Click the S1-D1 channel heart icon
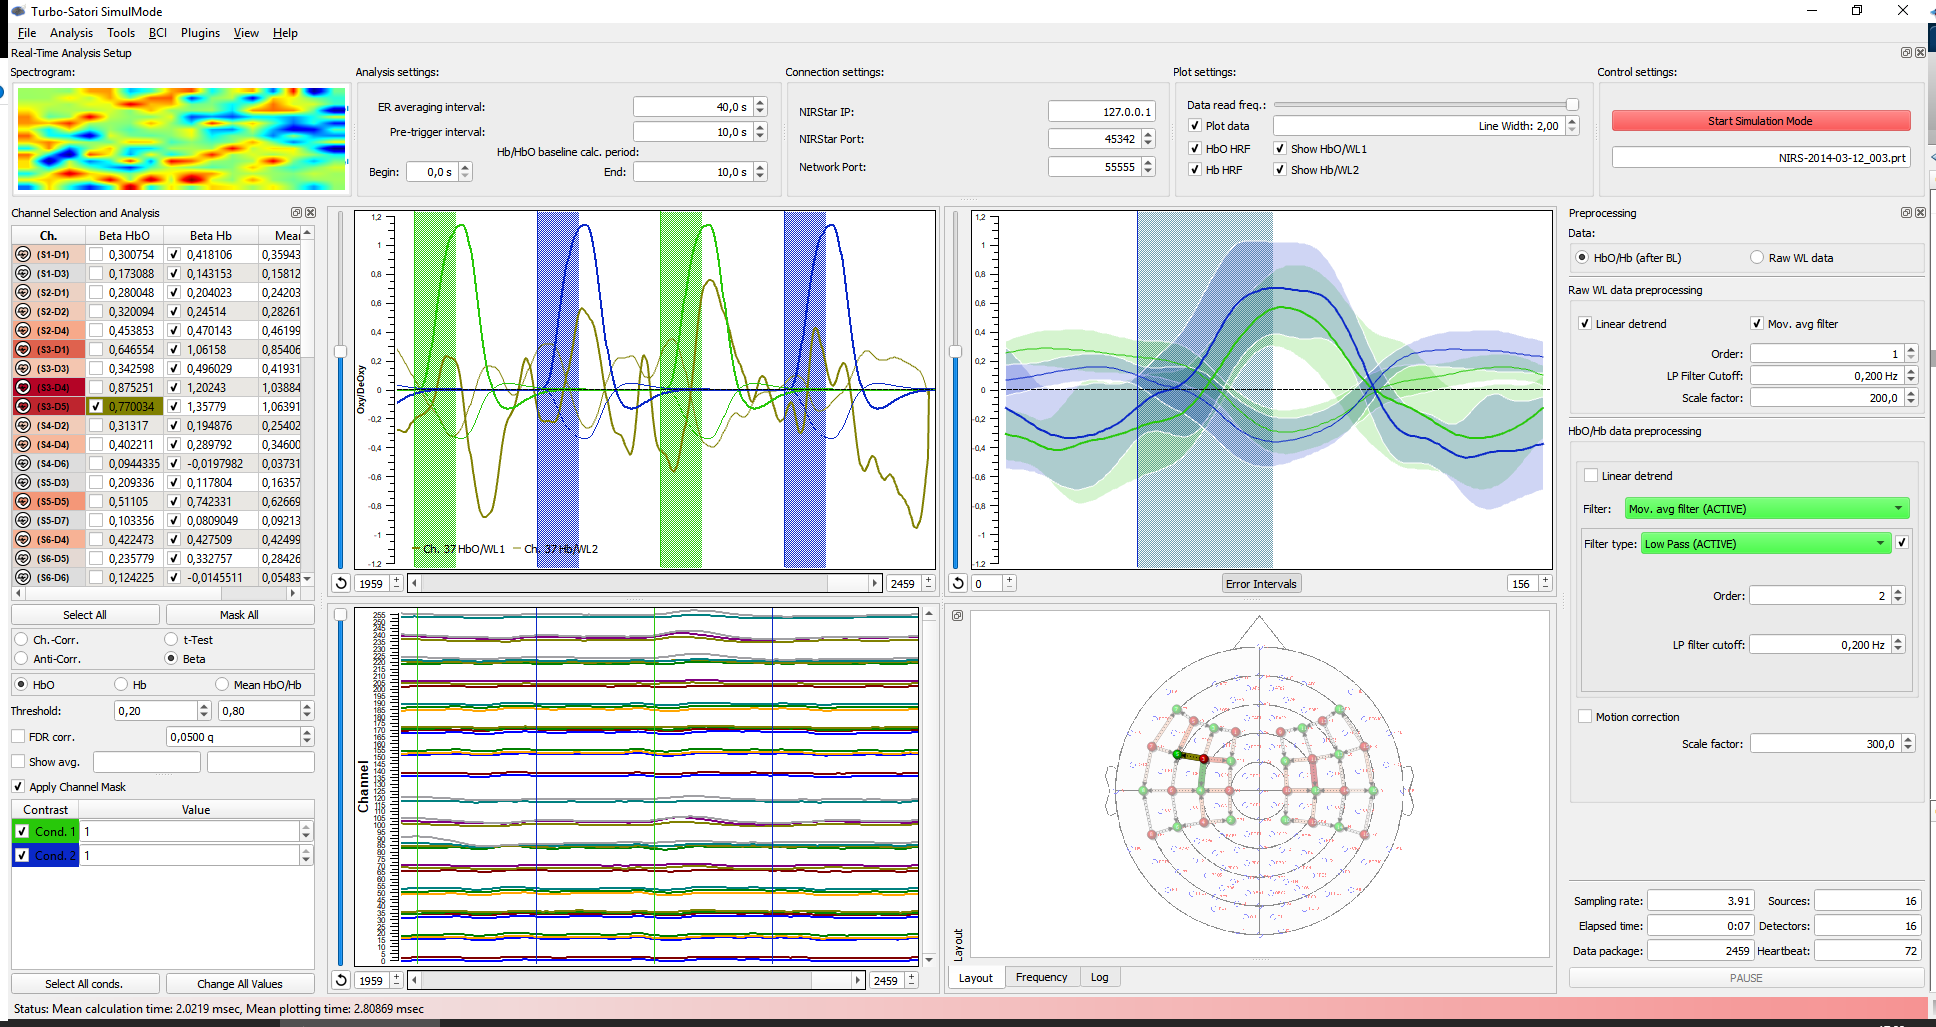This screenshot has width=1936, height=1027. [23, 255]
